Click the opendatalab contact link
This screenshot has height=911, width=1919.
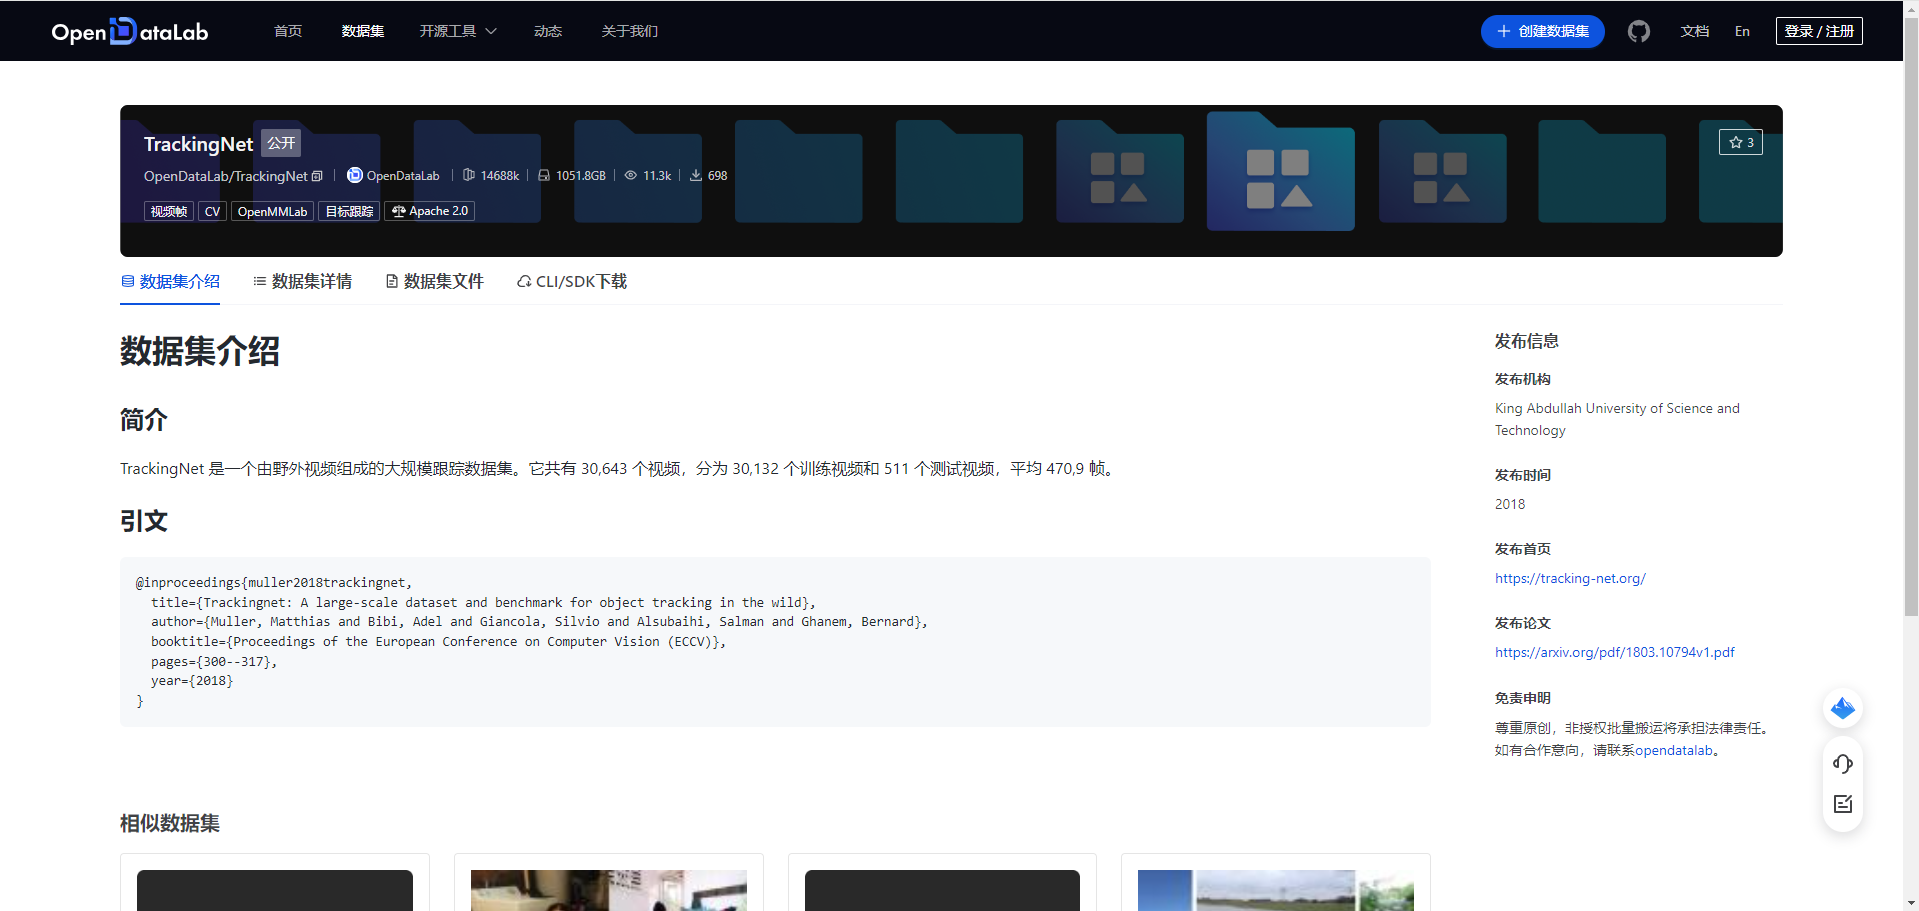(x=1674, y=750)
